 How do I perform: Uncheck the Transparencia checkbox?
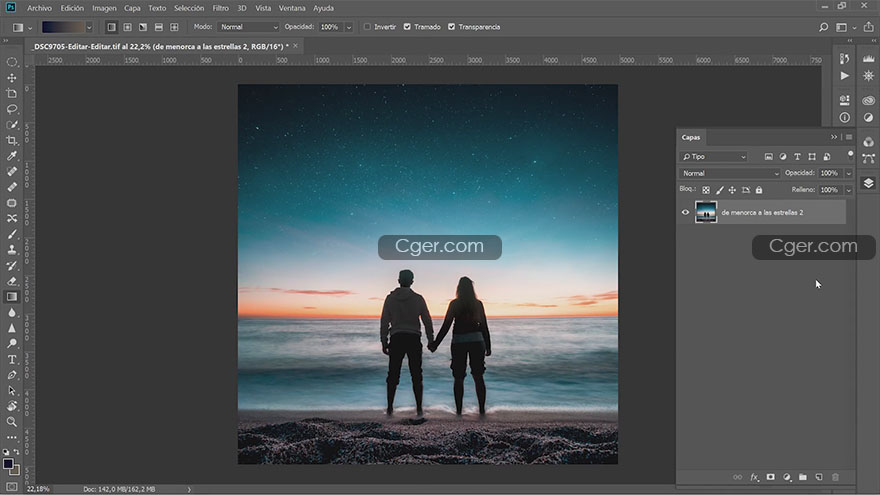[451, 27]
